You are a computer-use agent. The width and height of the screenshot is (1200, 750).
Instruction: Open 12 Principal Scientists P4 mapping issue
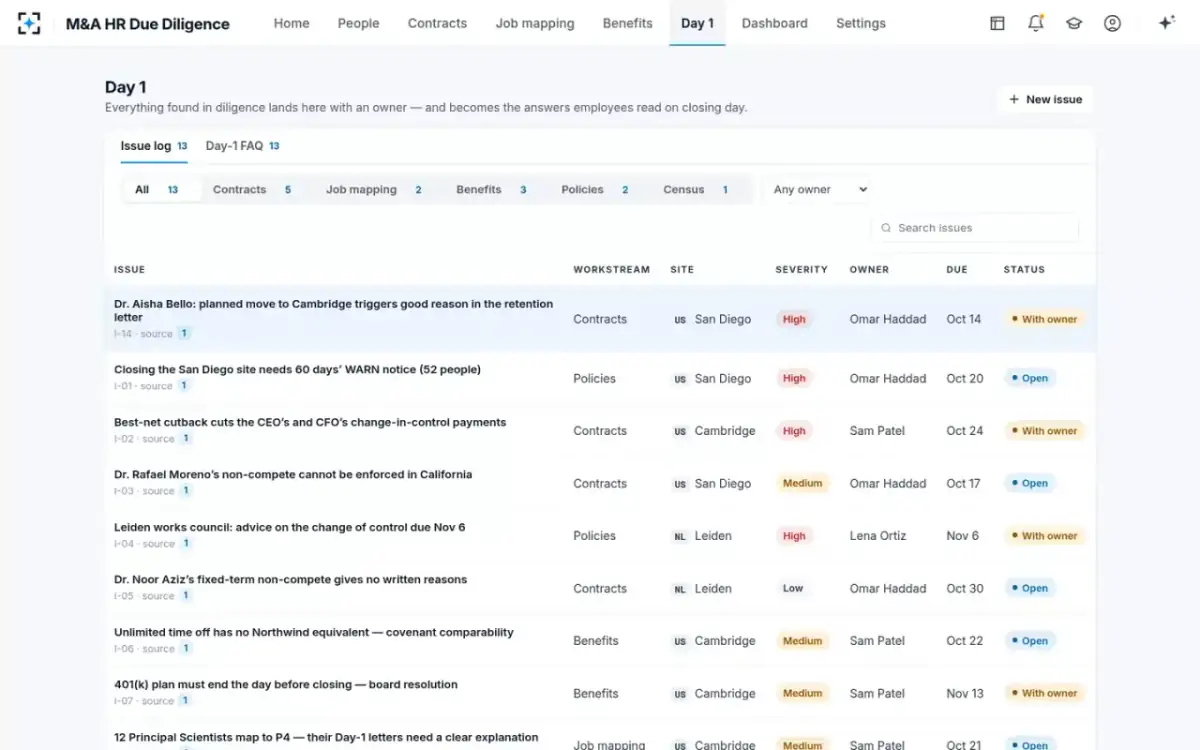pyautogui.click(x=326, y=737)
